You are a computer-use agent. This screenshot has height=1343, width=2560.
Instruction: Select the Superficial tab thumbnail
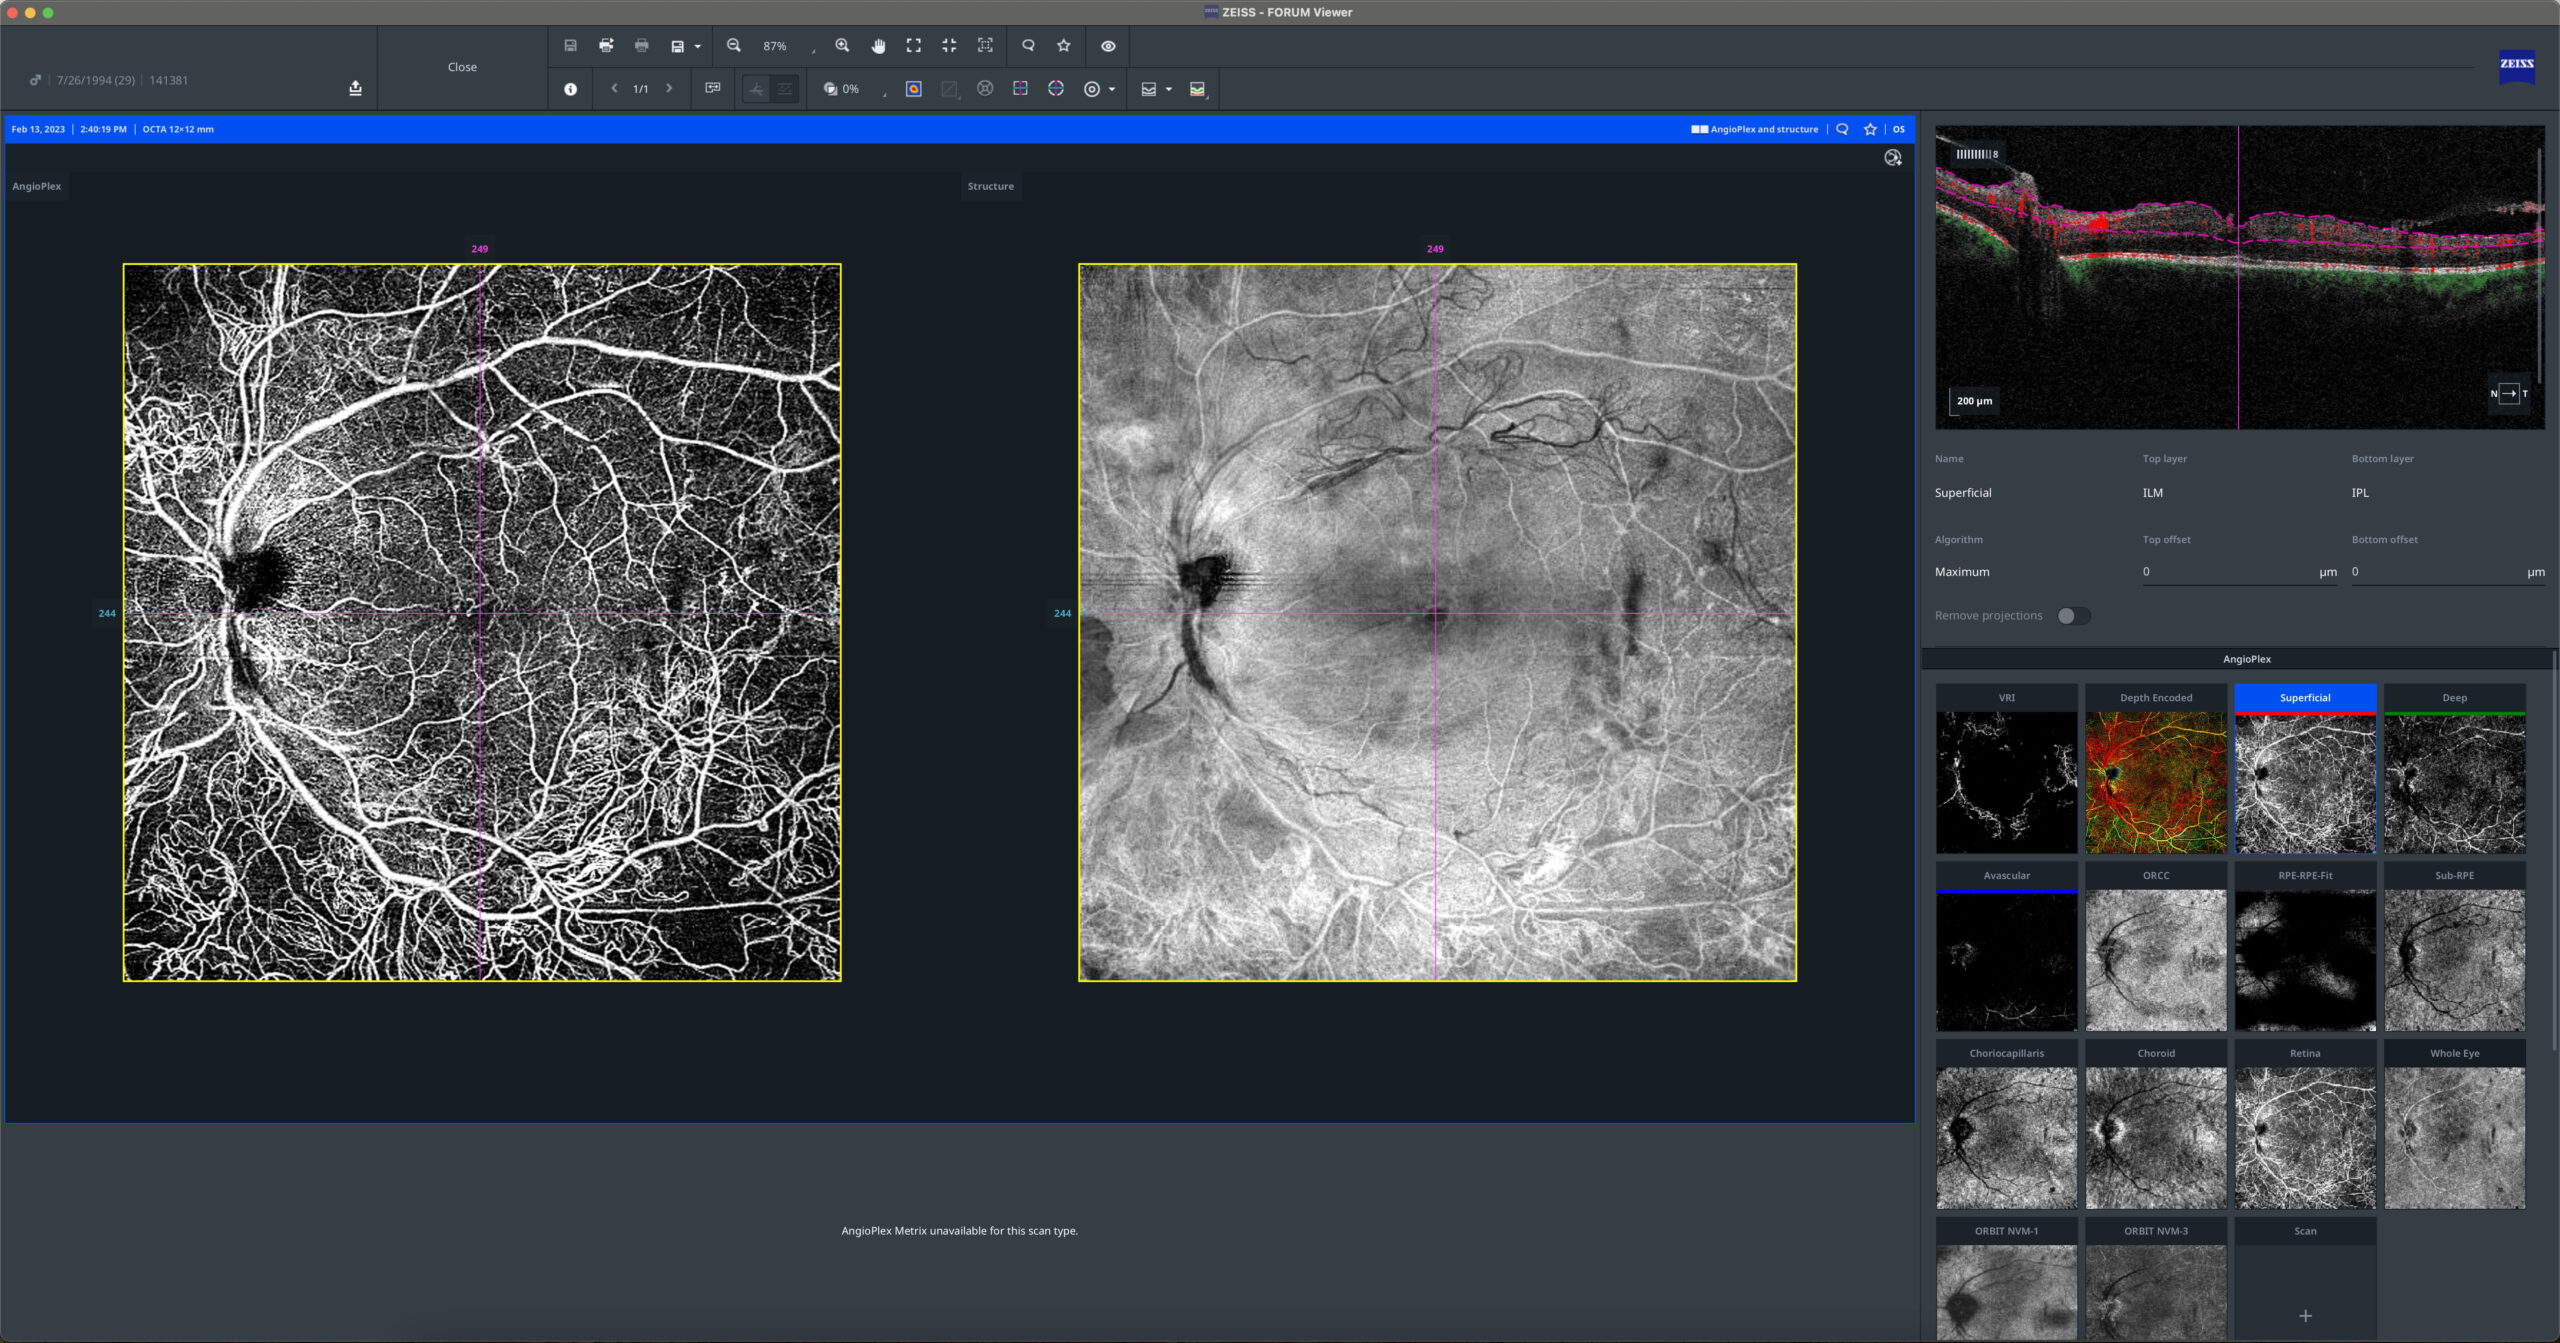pos(2305,769)
